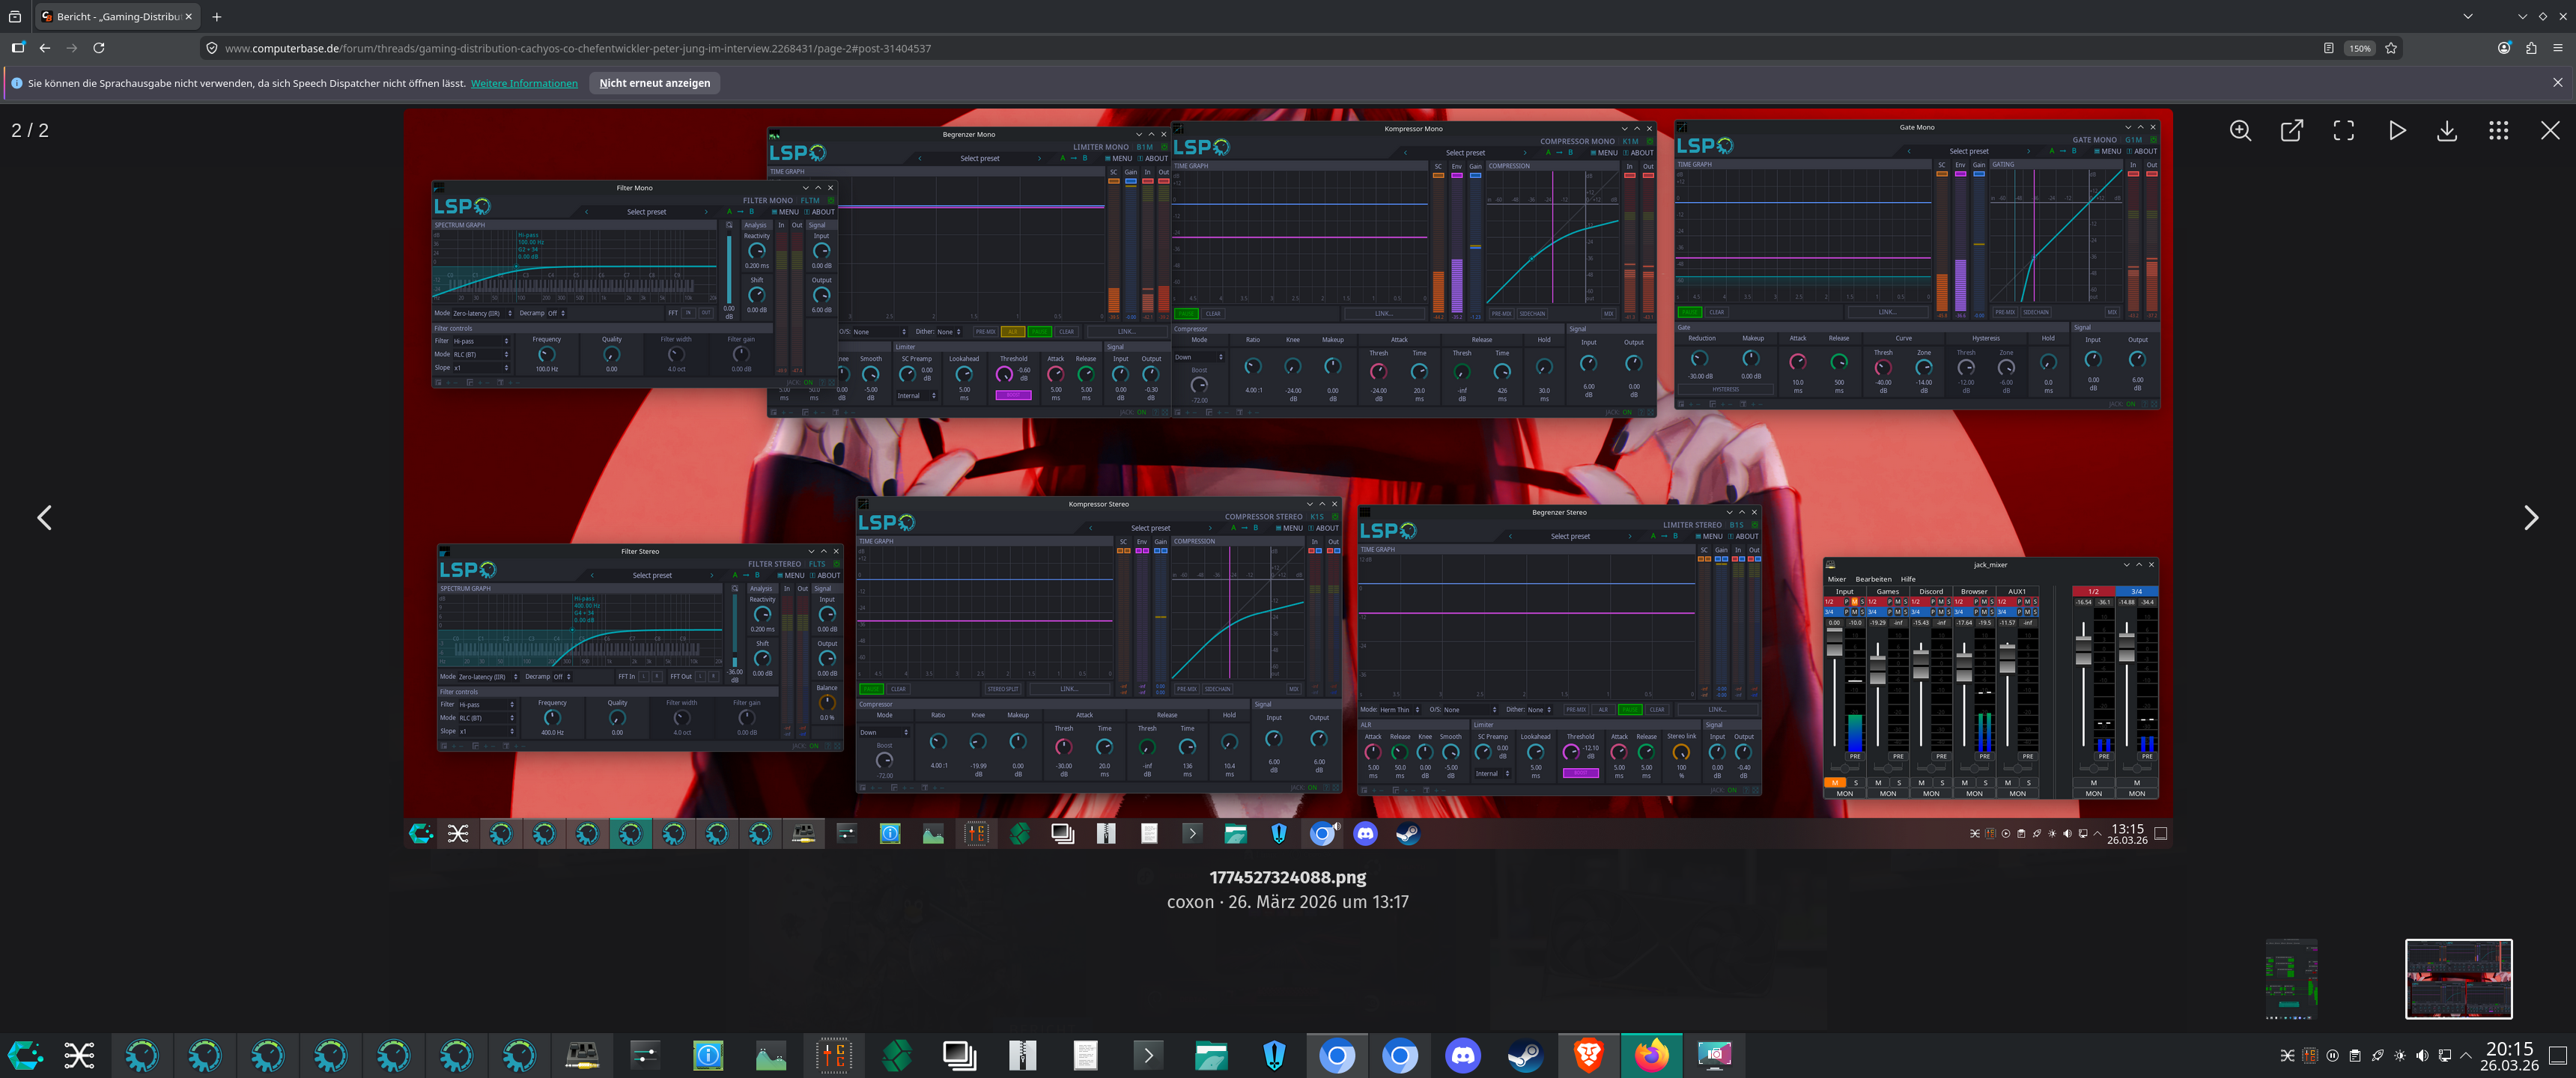Expand the system tray hidden icons arrow
The height and width of the screenshot is (1078, 2576).
[x=2466, y=1055]
